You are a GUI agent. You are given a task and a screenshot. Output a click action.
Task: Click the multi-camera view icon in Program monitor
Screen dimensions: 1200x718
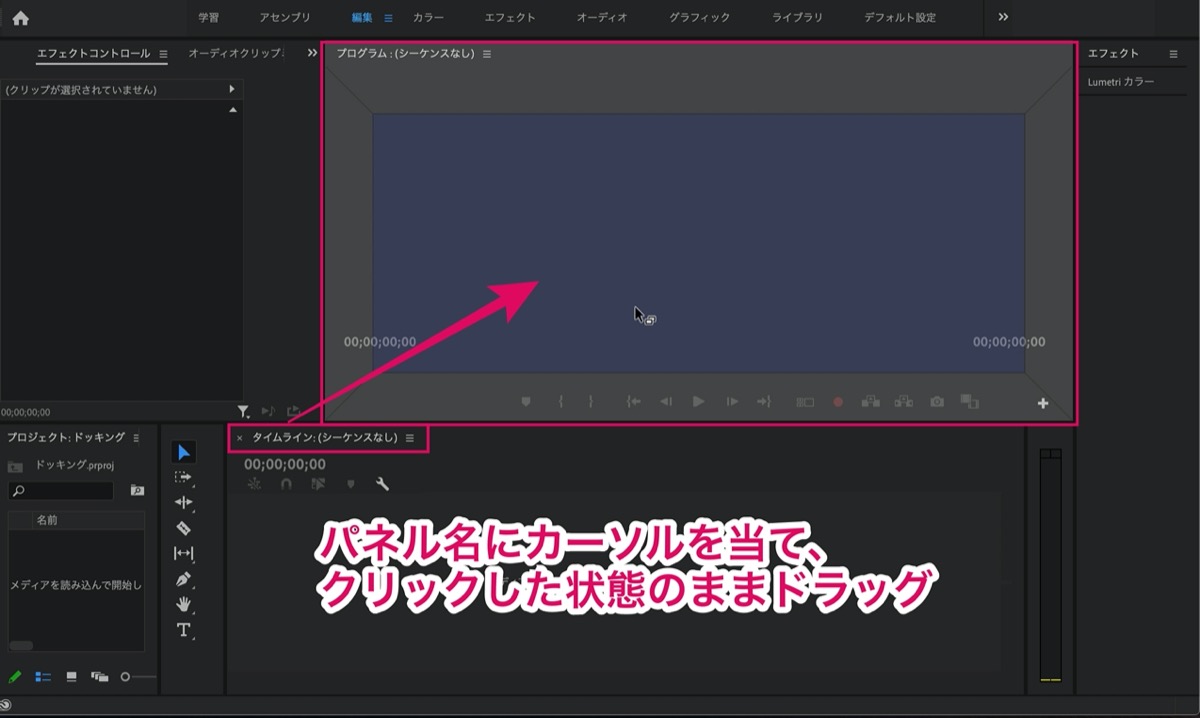pos(805,401)
